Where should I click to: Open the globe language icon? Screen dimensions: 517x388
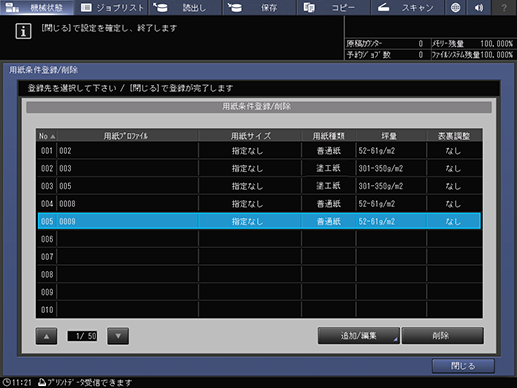point(455,7)
